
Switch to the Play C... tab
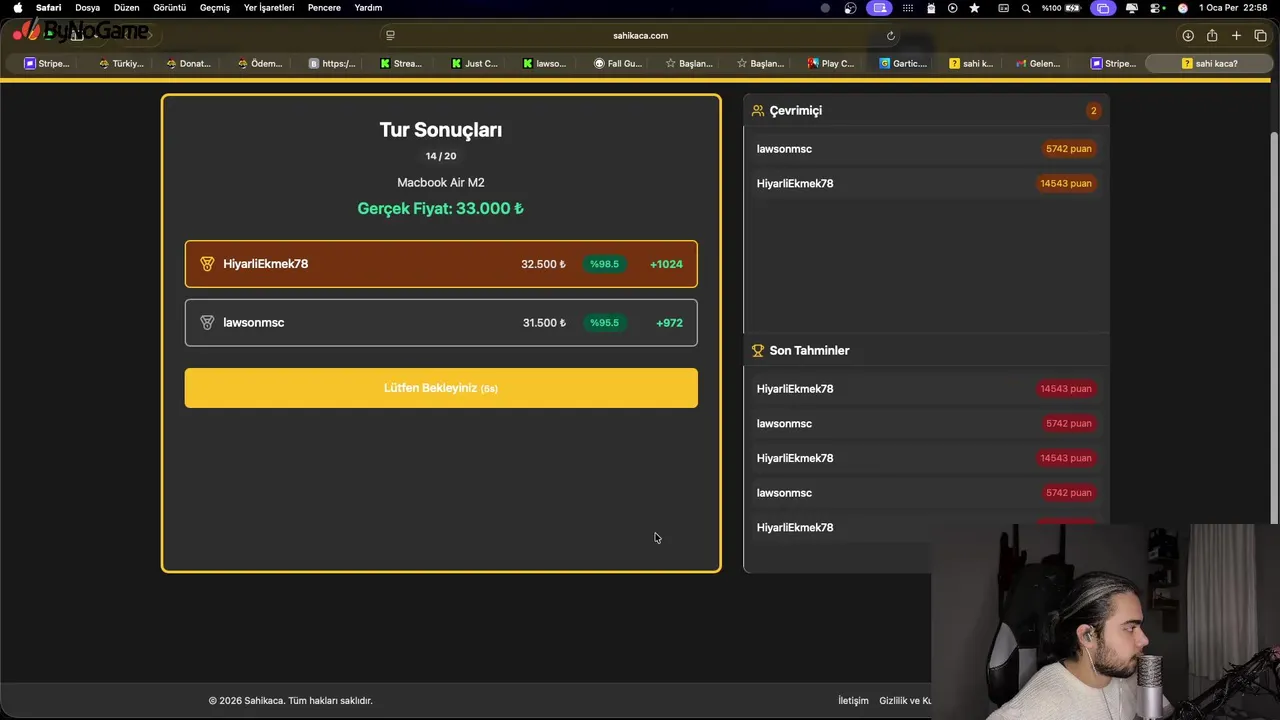(x=831, y=63)
